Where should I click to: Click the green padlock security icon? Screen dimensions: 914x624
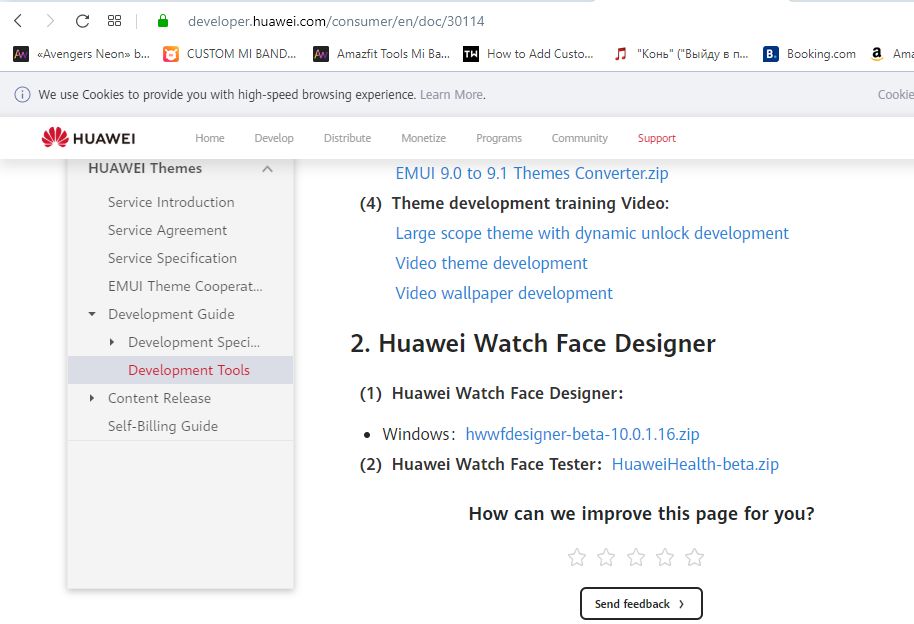pyautogui.click(x=163, y=21)
